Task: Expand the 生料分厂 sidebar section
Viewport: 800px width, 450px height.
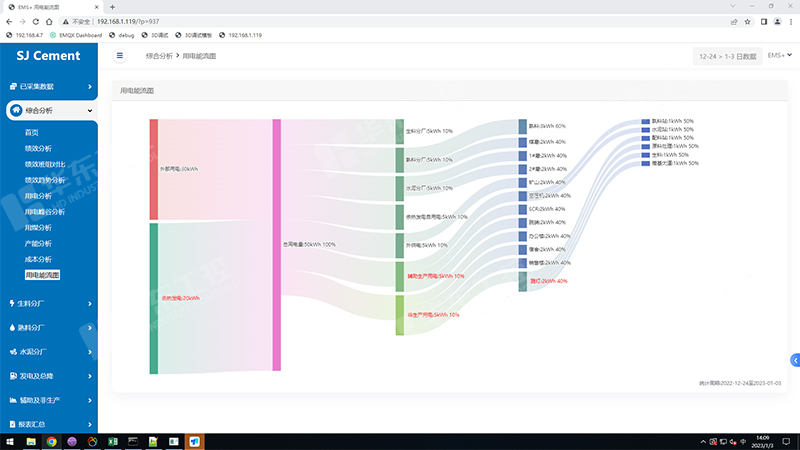Action: (48, 301)
